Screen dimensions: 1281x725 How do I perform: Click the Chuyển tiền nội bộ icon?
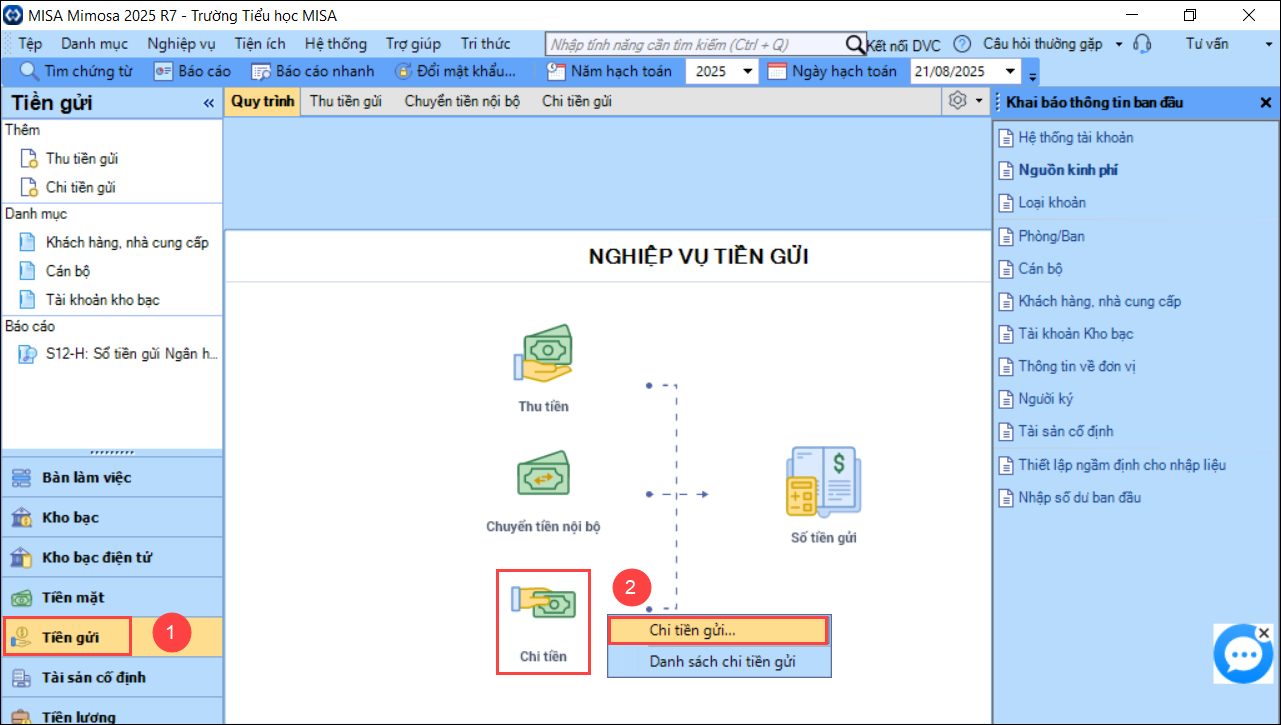point(543,474)
